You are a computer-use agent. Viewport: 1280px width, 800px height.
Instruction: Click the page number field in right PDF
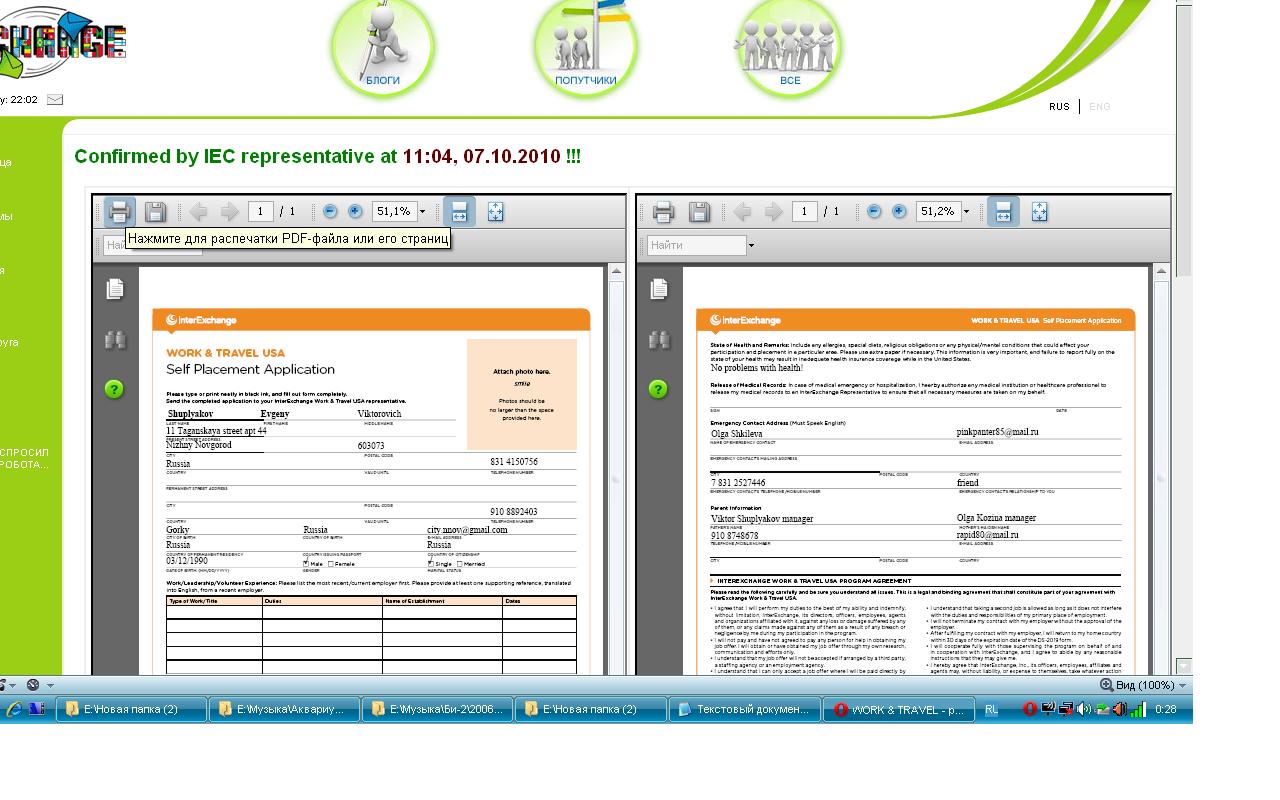tap(805, 211)
